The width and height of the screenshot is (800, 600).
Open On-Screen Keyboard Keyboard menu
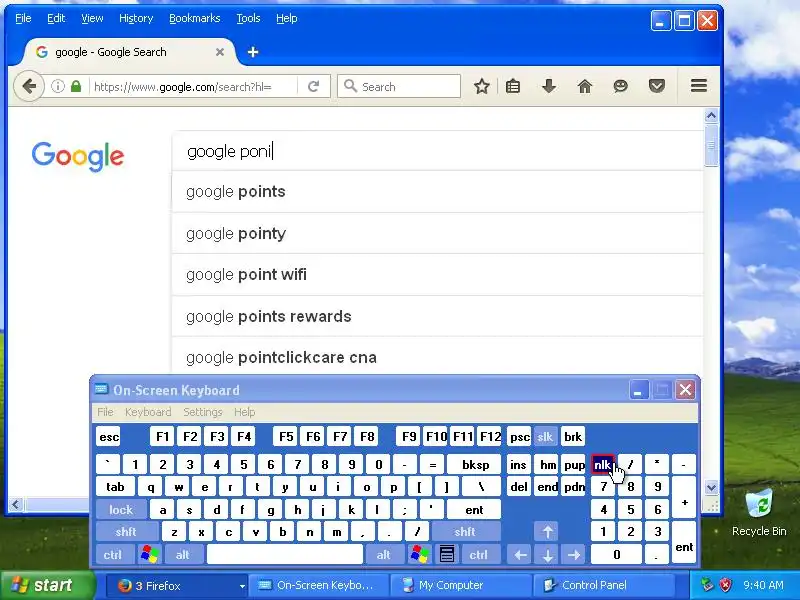[148, 412]
